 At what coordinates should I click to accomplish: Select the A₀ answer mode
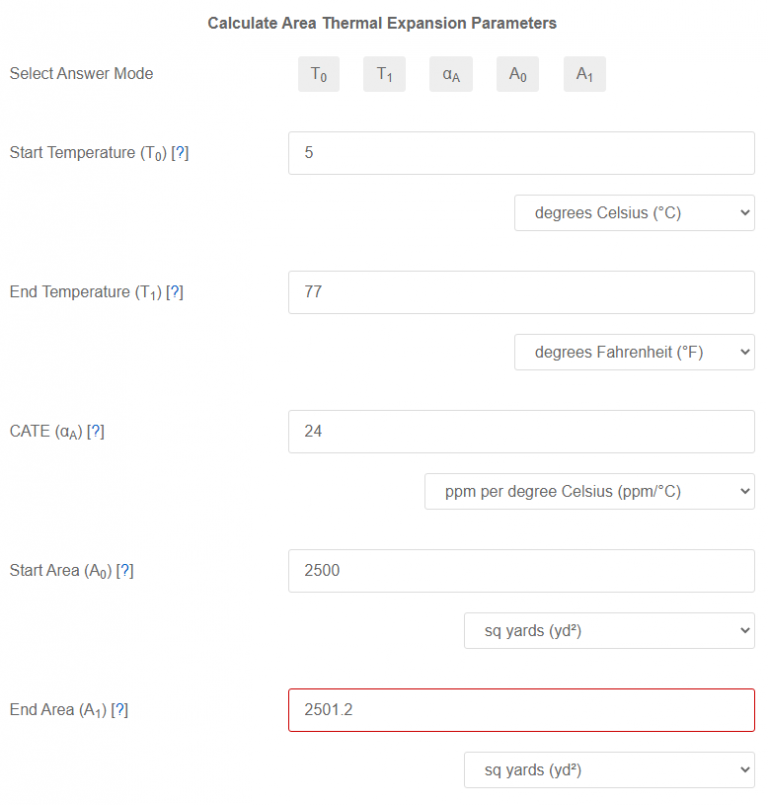(517, 73)
